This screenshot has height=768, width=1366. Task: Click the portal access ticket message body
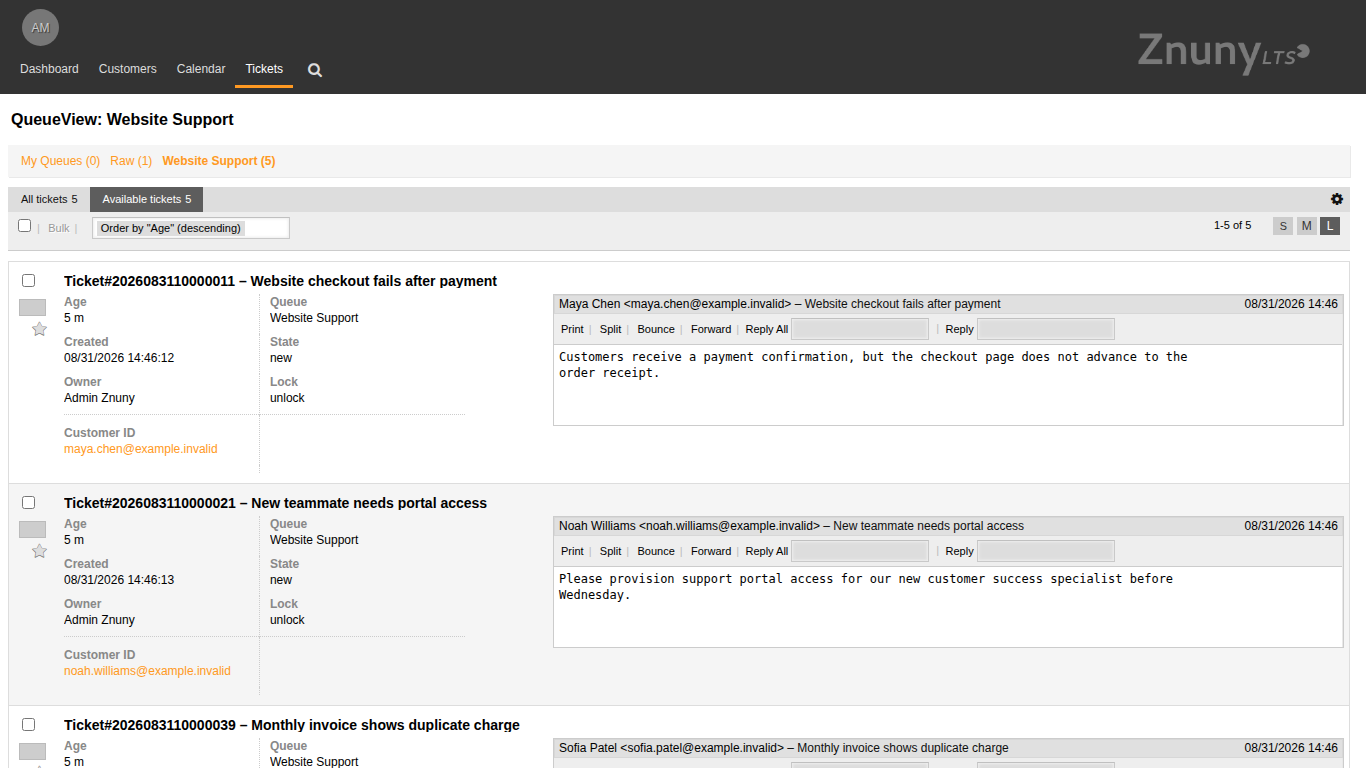pos(866,587)
